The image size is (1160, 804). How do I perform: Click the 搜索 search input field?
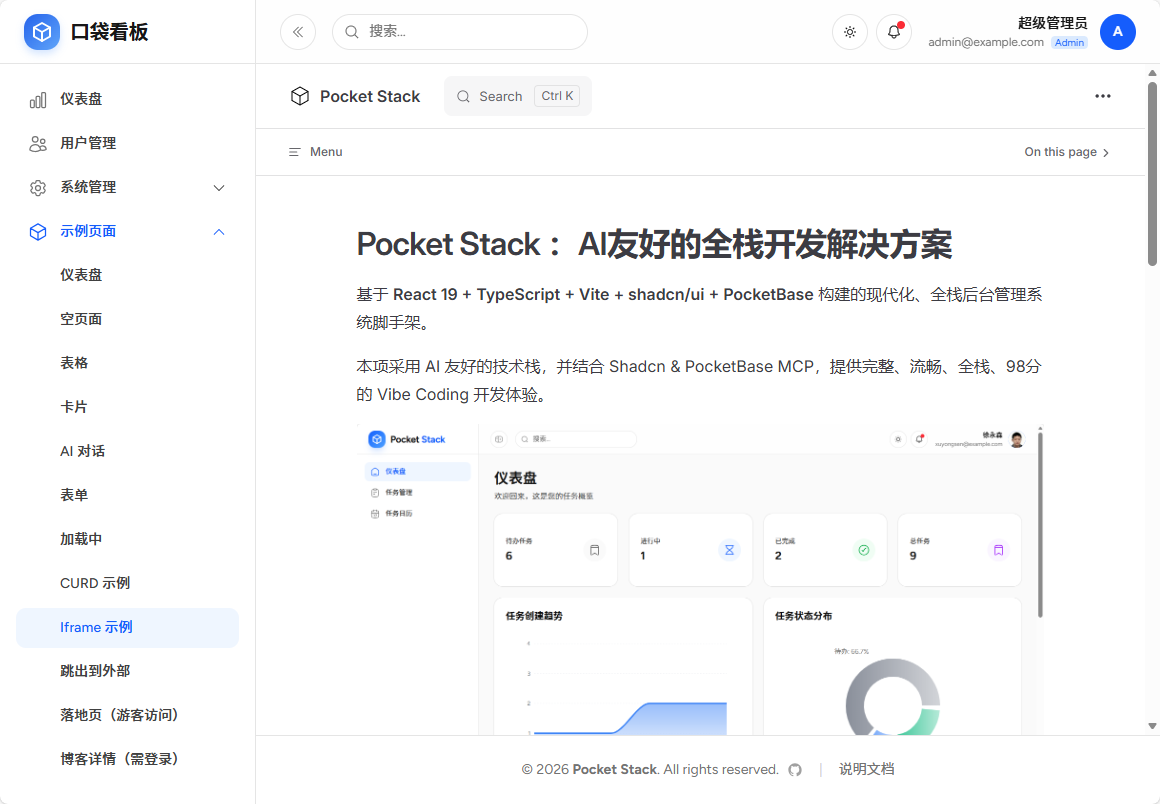460,32
